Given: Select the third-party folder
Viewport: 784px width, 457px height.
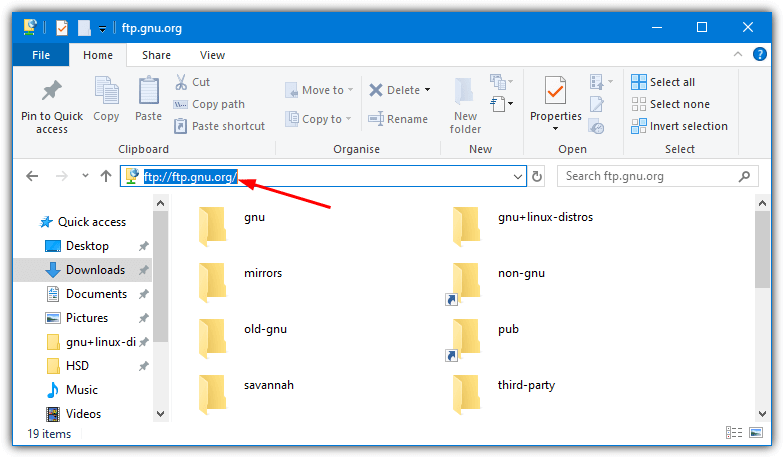Looking at the screenshot, I should 504,393.
